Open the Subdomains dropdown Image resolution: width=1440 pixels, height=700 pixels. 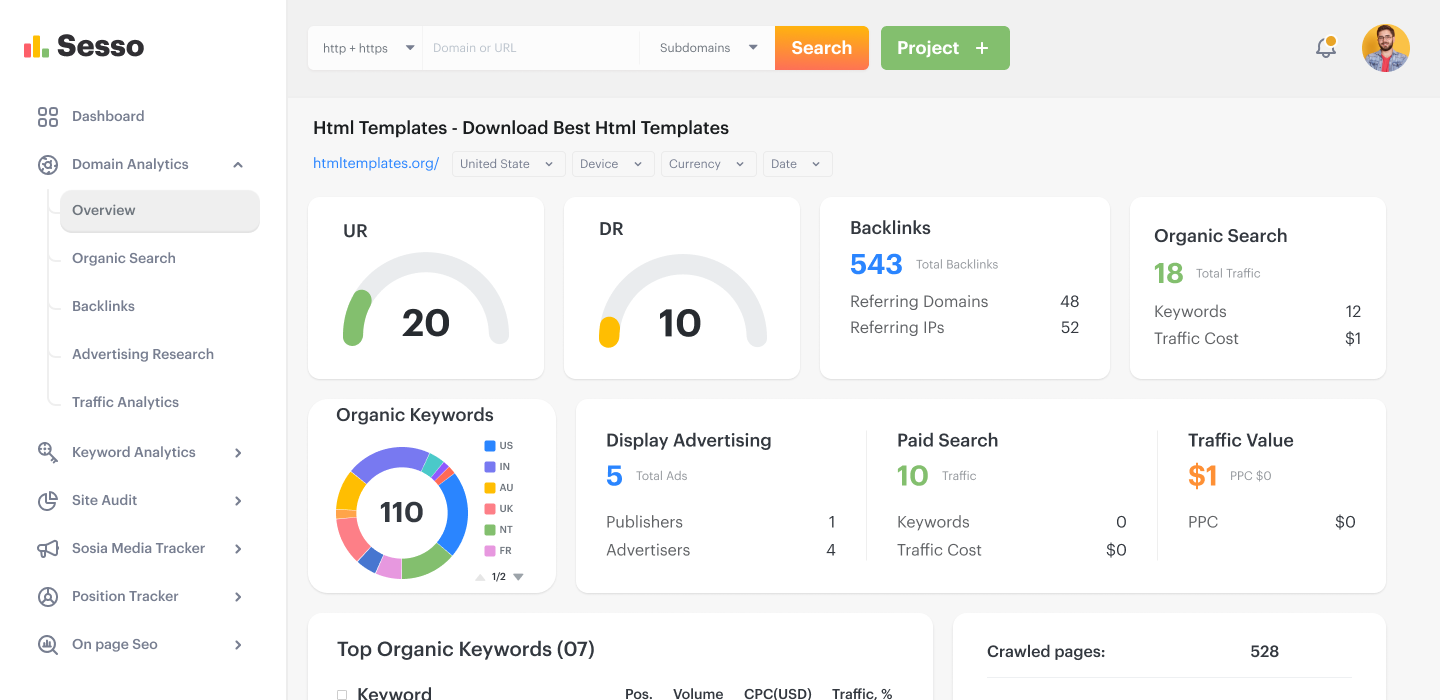coord(707,48)
